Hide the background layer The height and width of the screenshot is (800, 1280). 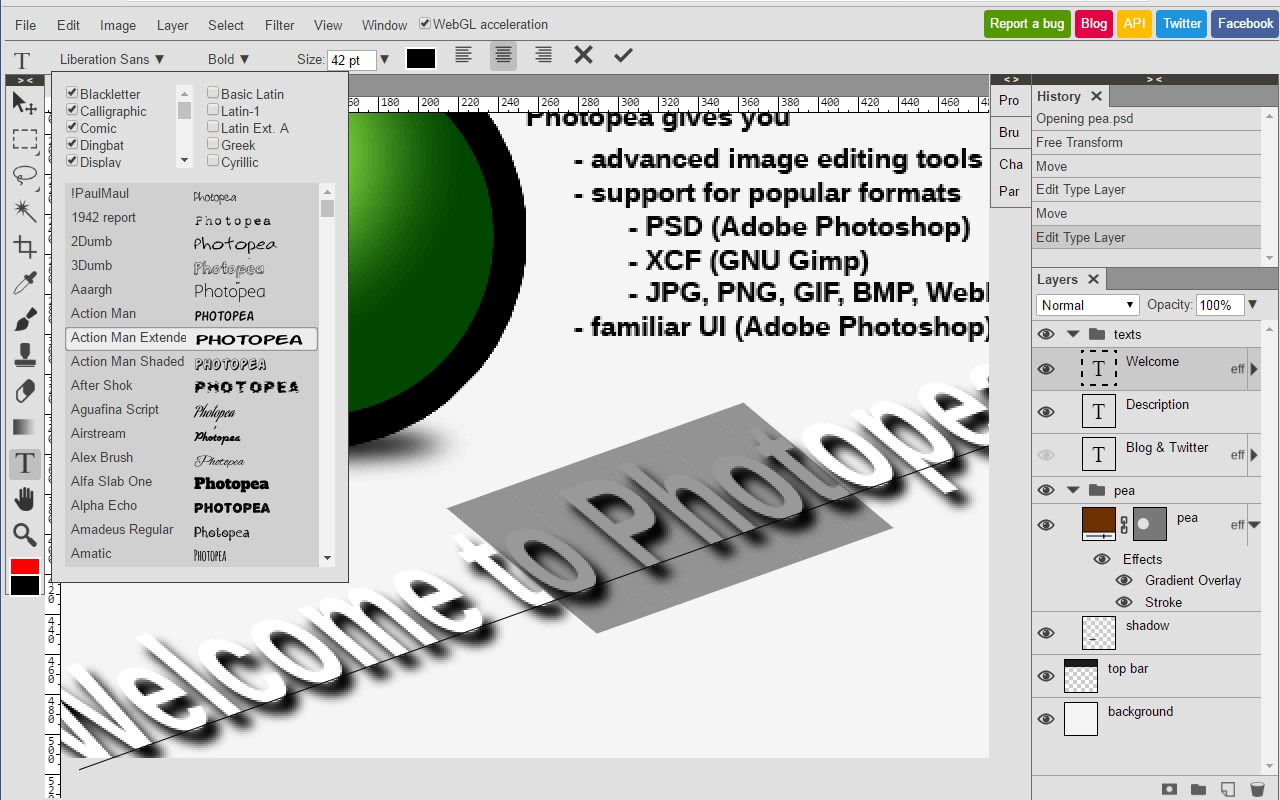[1046, 719]
